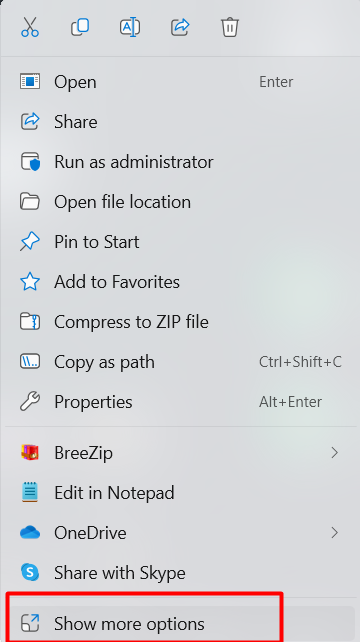Choose Edit in Notepad
Screen dimensions: 360x642
(180, 493)
